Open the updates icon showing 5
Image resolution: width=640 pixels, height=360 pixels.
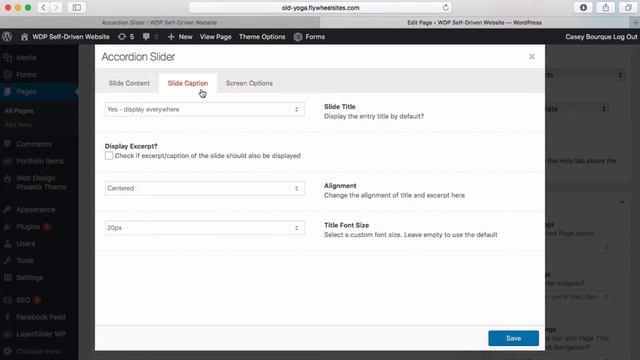pos(122,37)
